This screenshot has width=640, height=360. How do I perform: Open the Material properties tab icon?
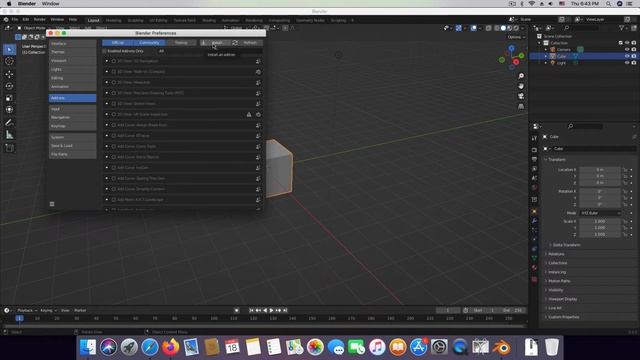click(x=534, y=268)
